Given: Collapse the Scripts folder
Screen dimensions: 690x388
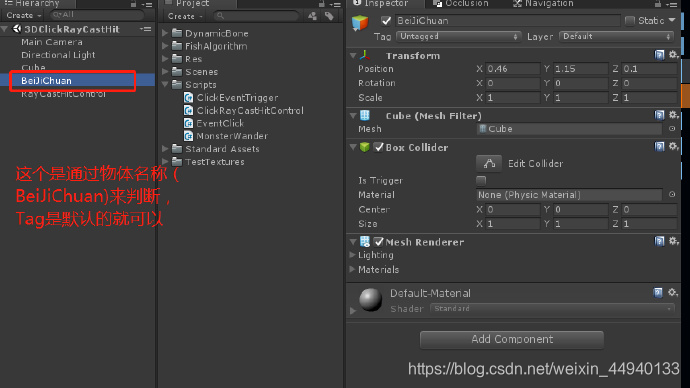Looking at the screenshot, I should [x=165, y=84].
